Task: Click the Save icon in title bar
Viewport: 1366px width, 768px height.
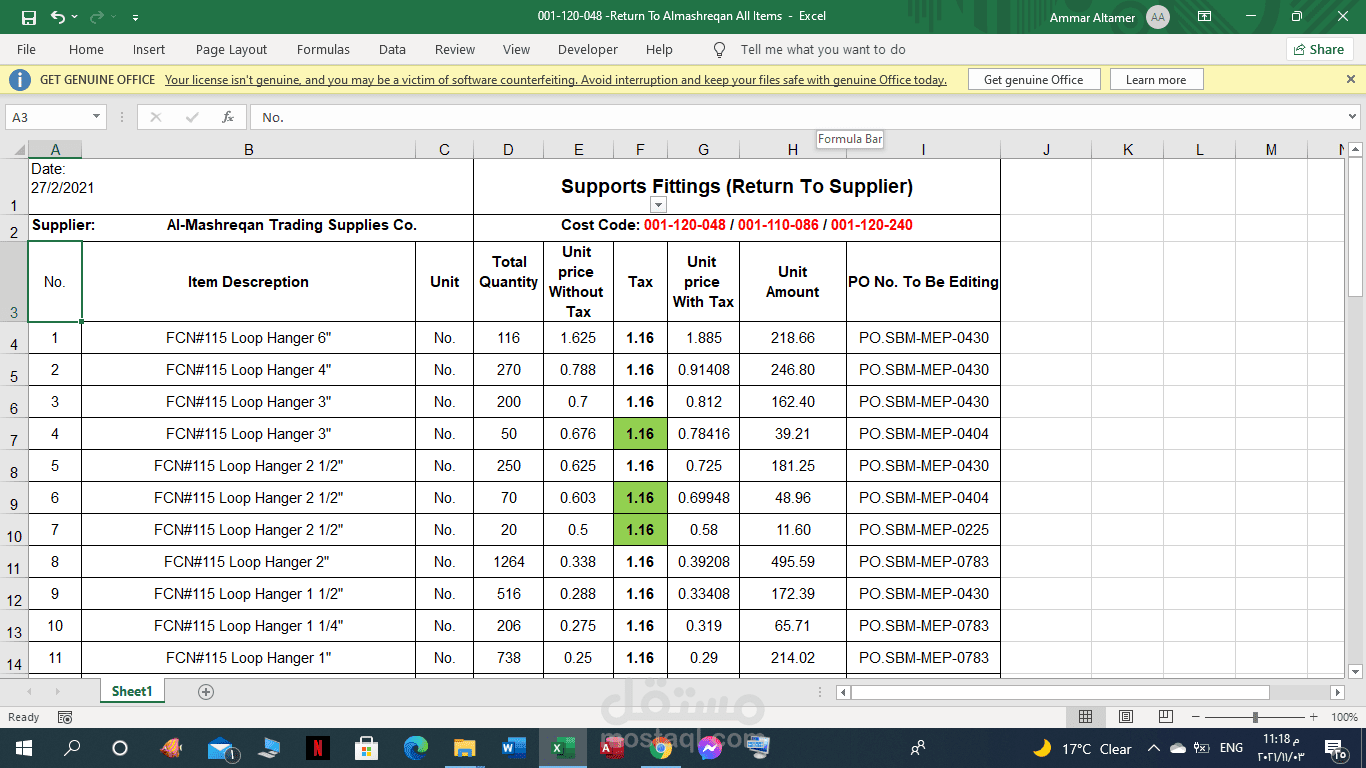Action: (x=28, y=17)
